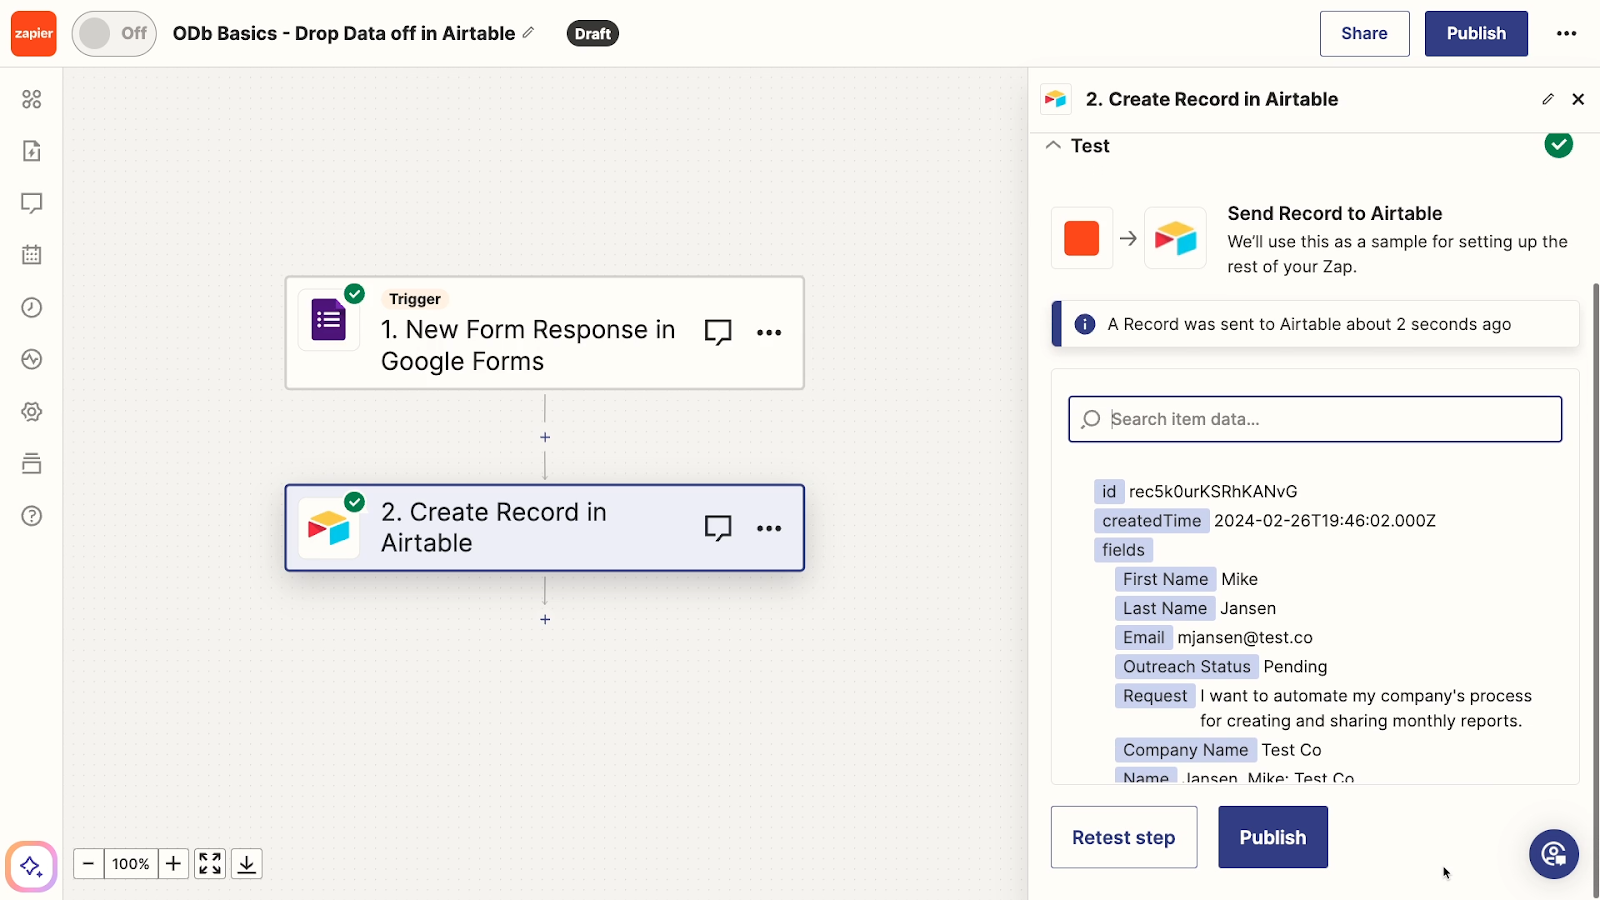Viewport: 1600px width, 900px height.
Task: Click the 100% zoom level indicator
Action: (131, 863)
